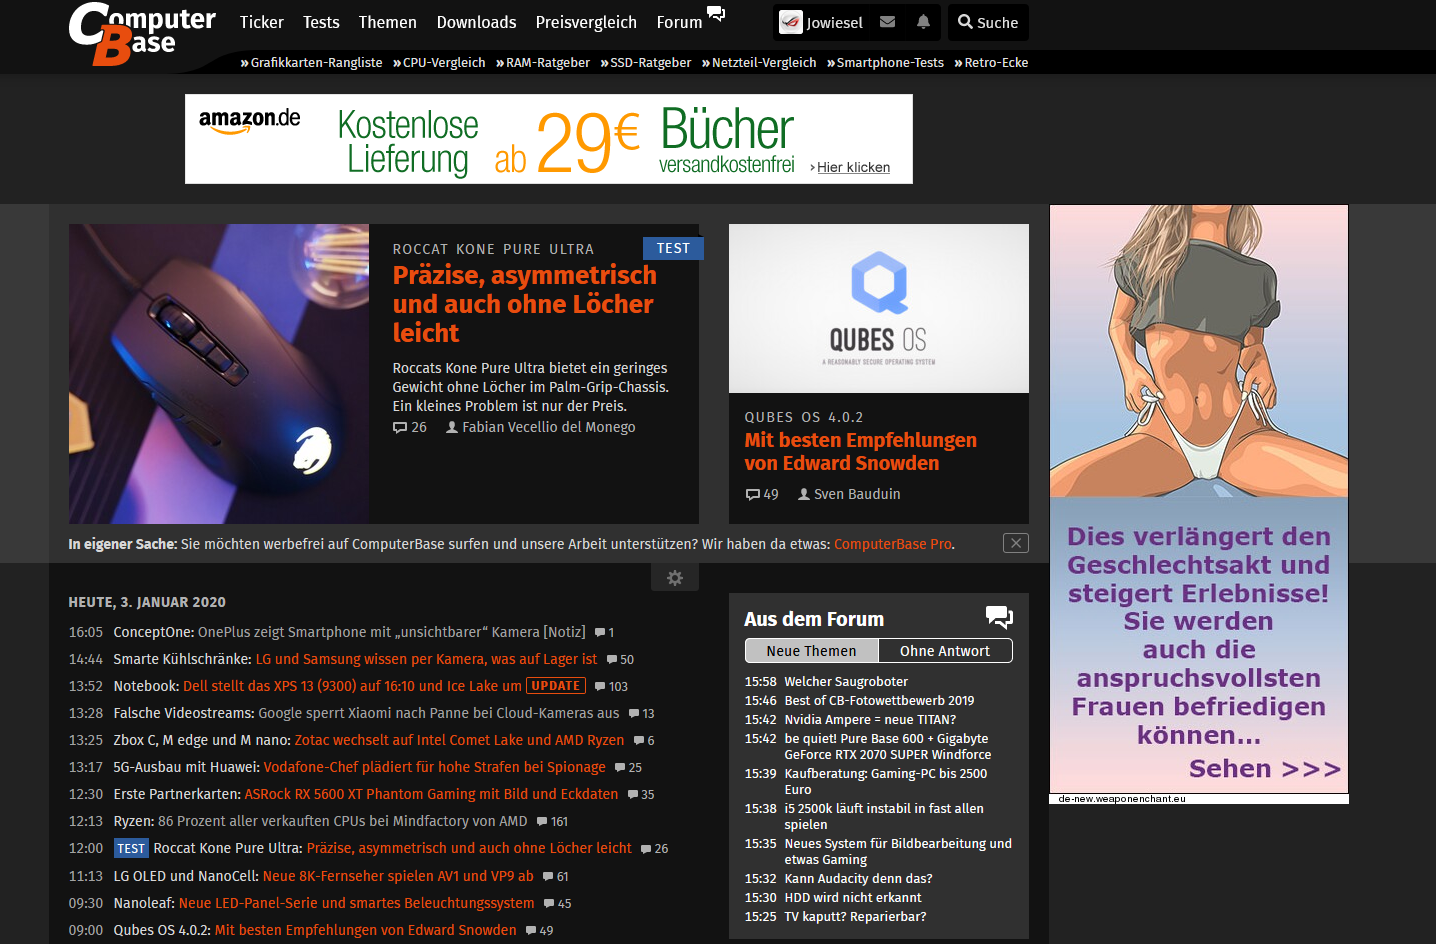Open the forum thread 'Best of CB-Fotowettbewerb 2019'

pyautogui.click(x=879, y=701)
